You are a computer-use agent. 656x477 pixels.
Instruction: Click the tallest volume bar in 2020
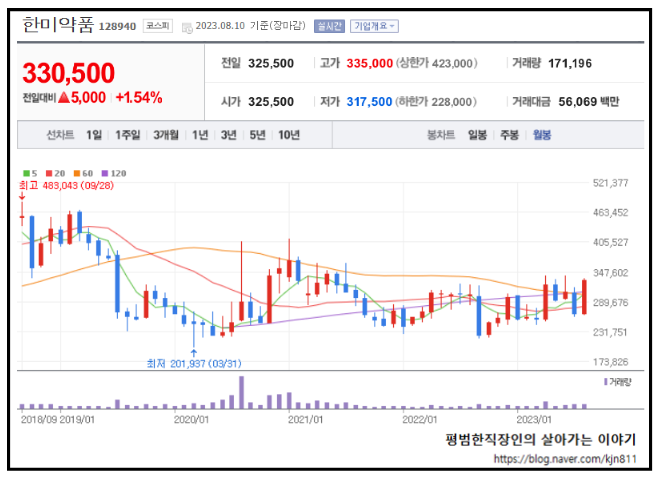pos(241,392)
